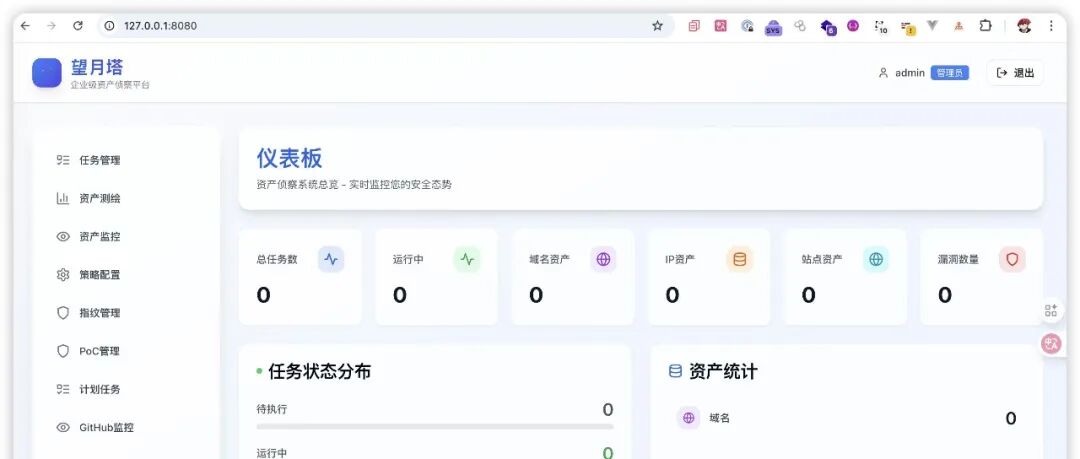Click the 企业级资产侦察平台 subtitle

(x=110, y=85)
